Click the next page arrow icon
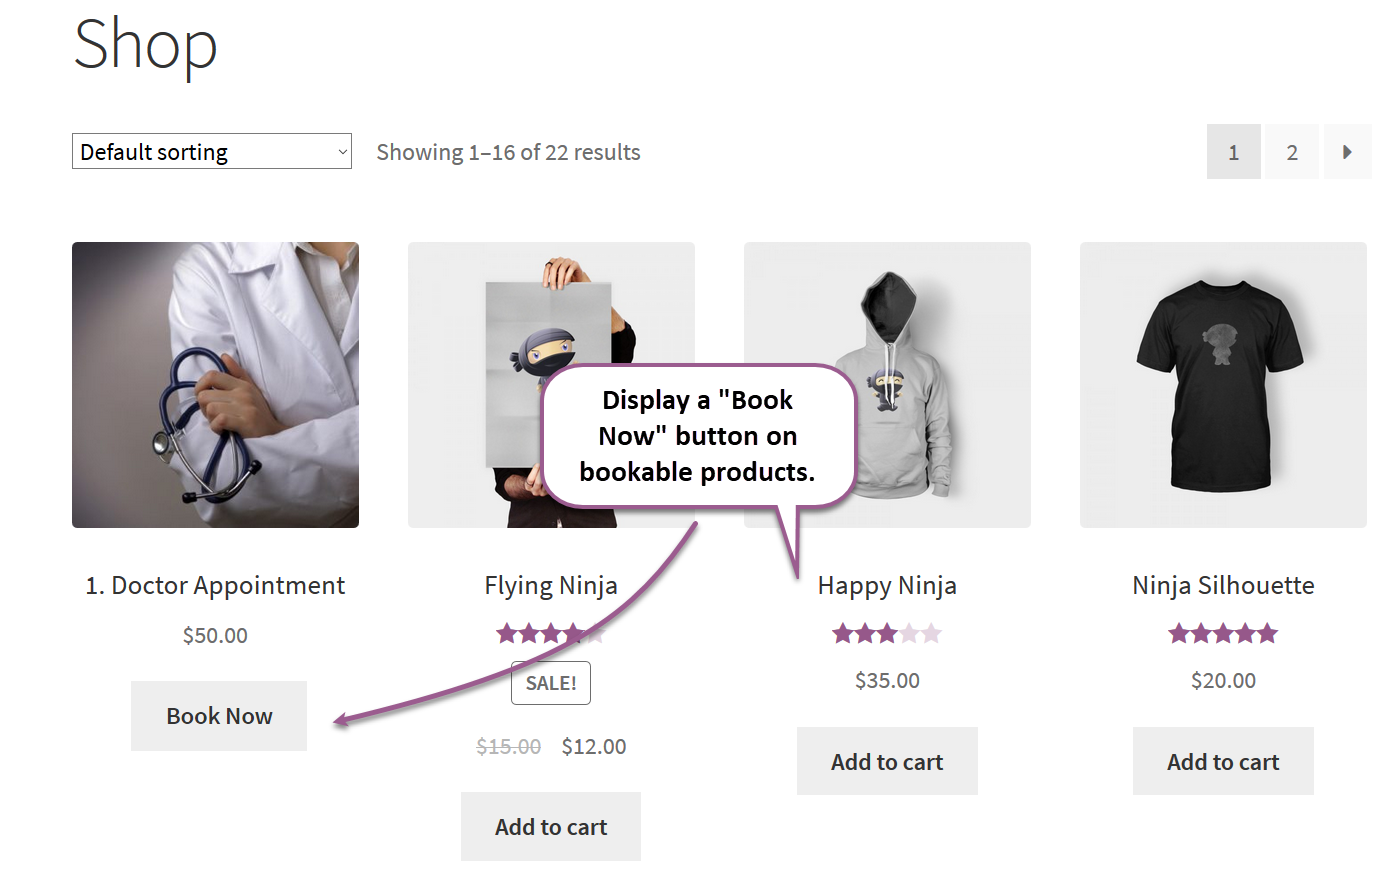 (1348, 151)
